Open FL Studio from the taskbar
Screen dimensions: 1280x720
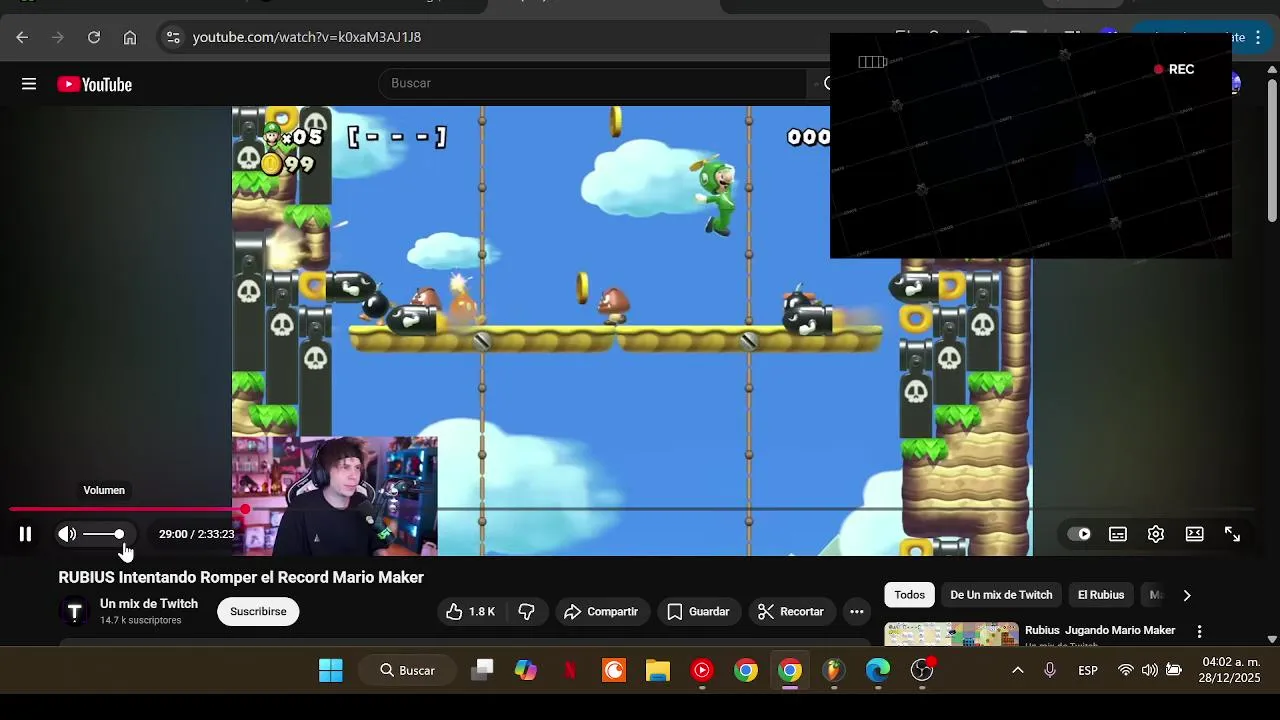(x=834, y=670)
